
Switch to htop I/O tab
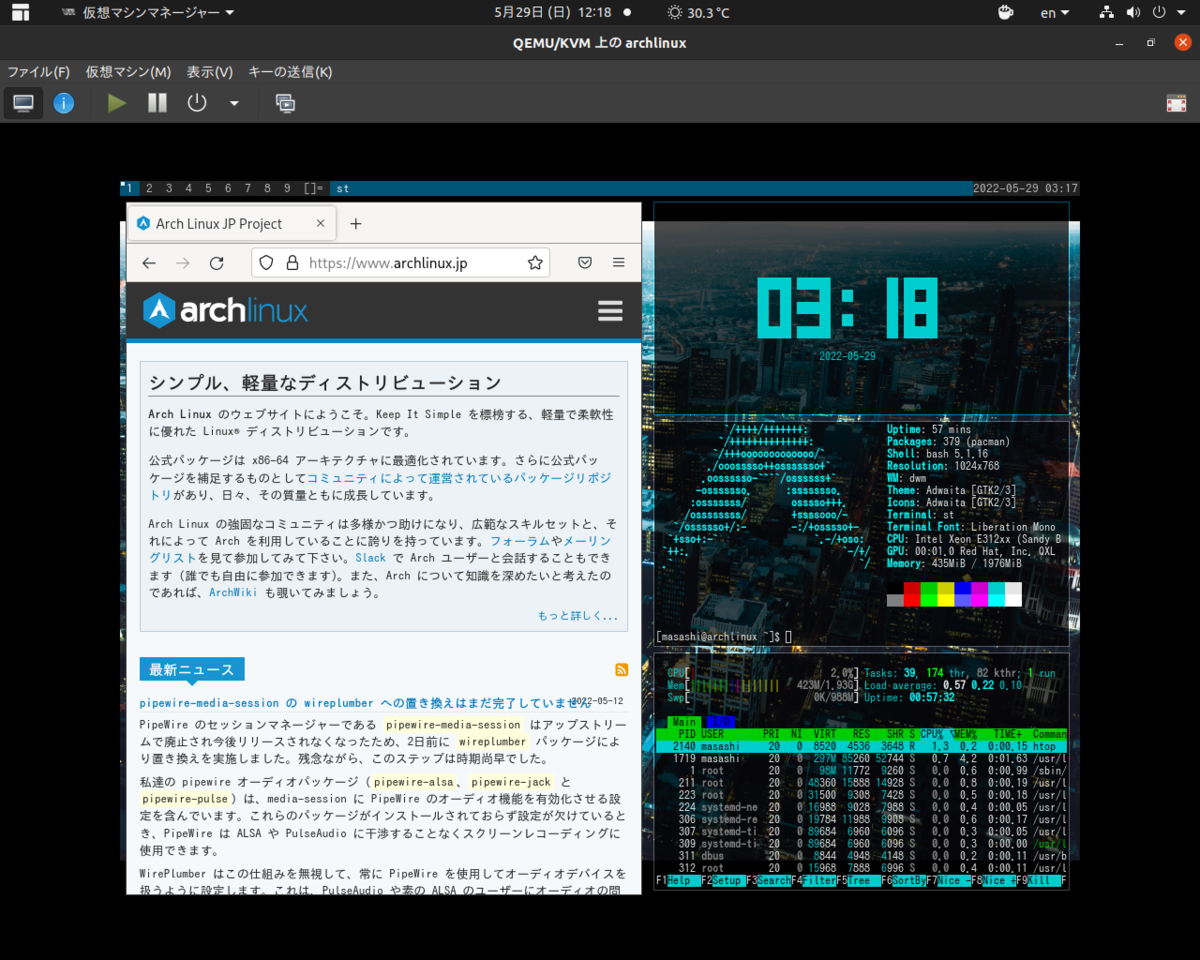[719, 722]
